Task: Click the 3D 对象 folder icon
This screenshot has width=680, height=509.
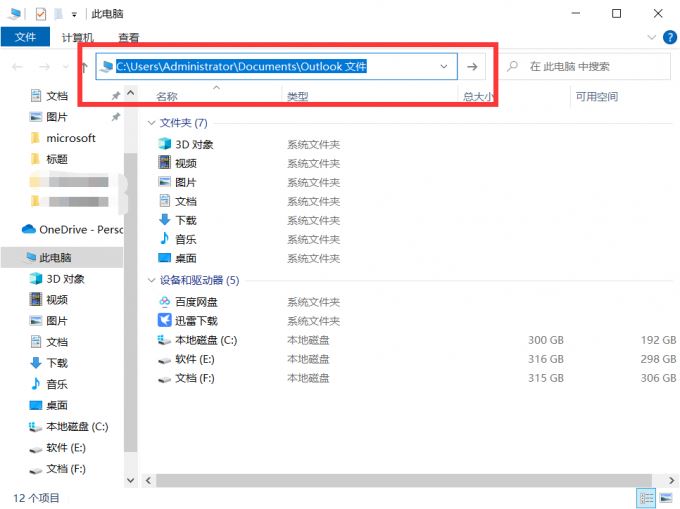Action: pos(165,144)
